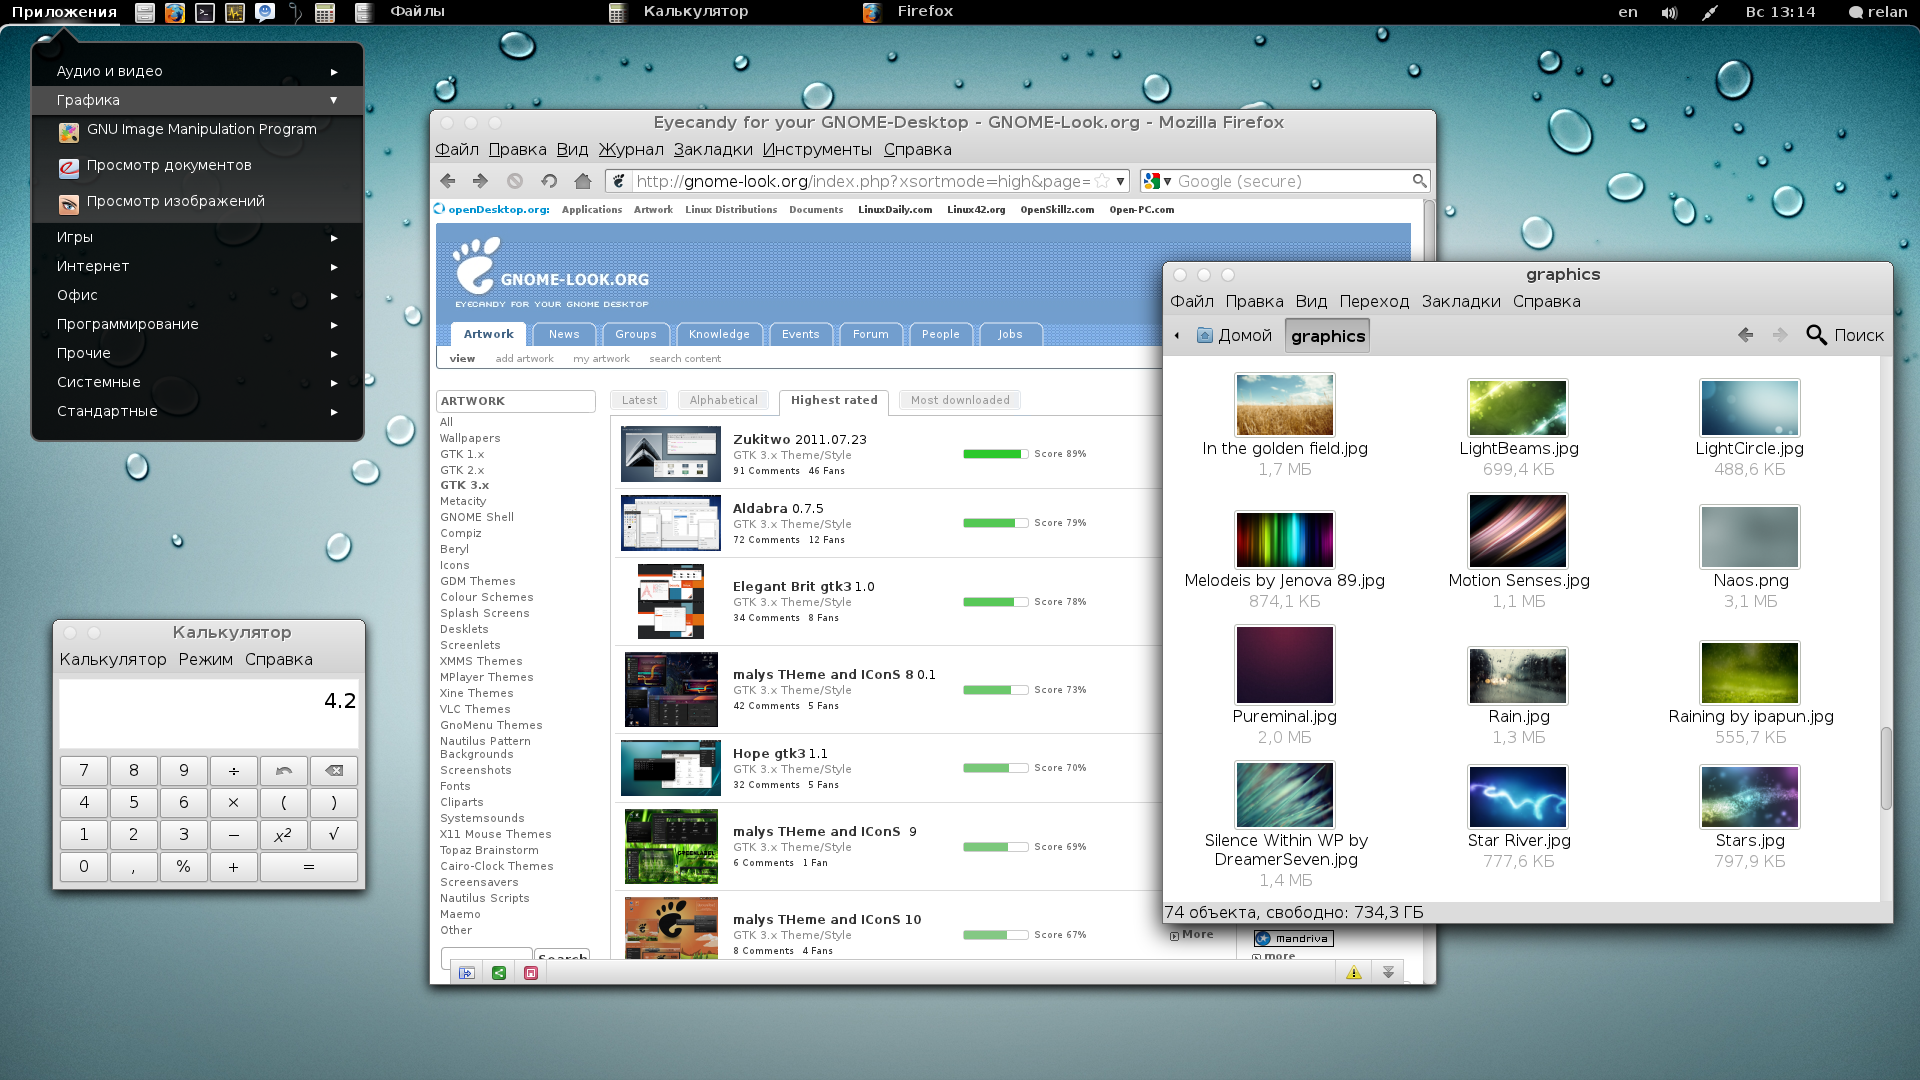Image resolution: width=1920 pixels, height=1080 pixels.
Task: Go back in Firefox
Action: [448, 181]
